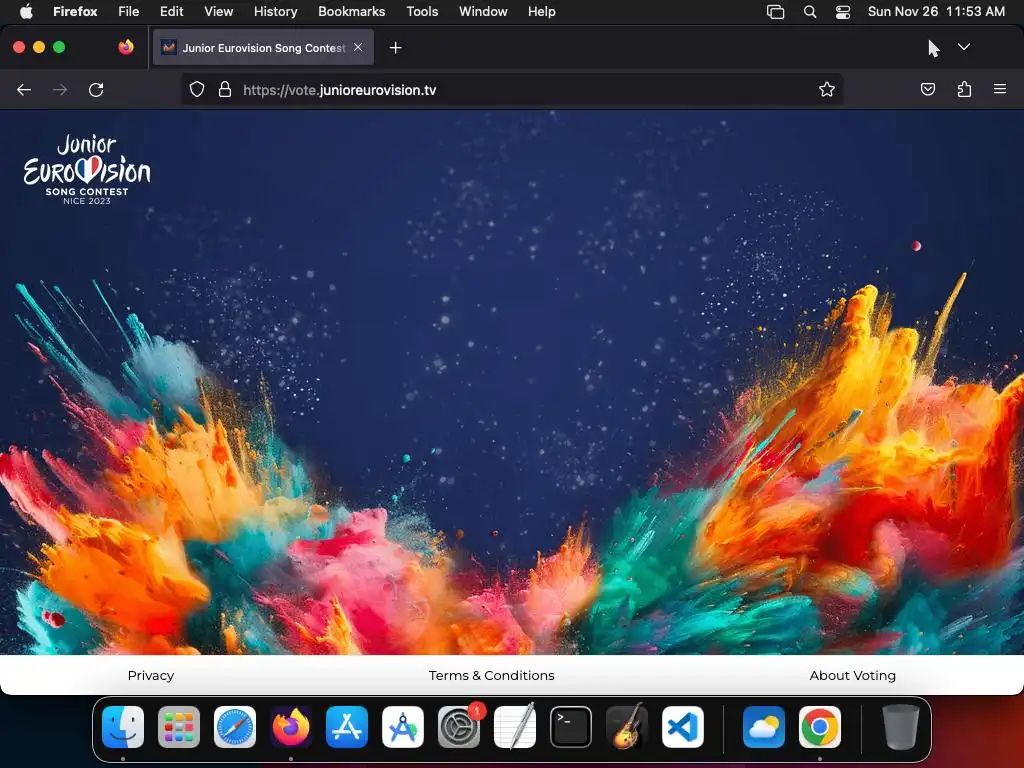
Task: Open the Firefox menu in menu bar
Action: click(x=75, y=11)
